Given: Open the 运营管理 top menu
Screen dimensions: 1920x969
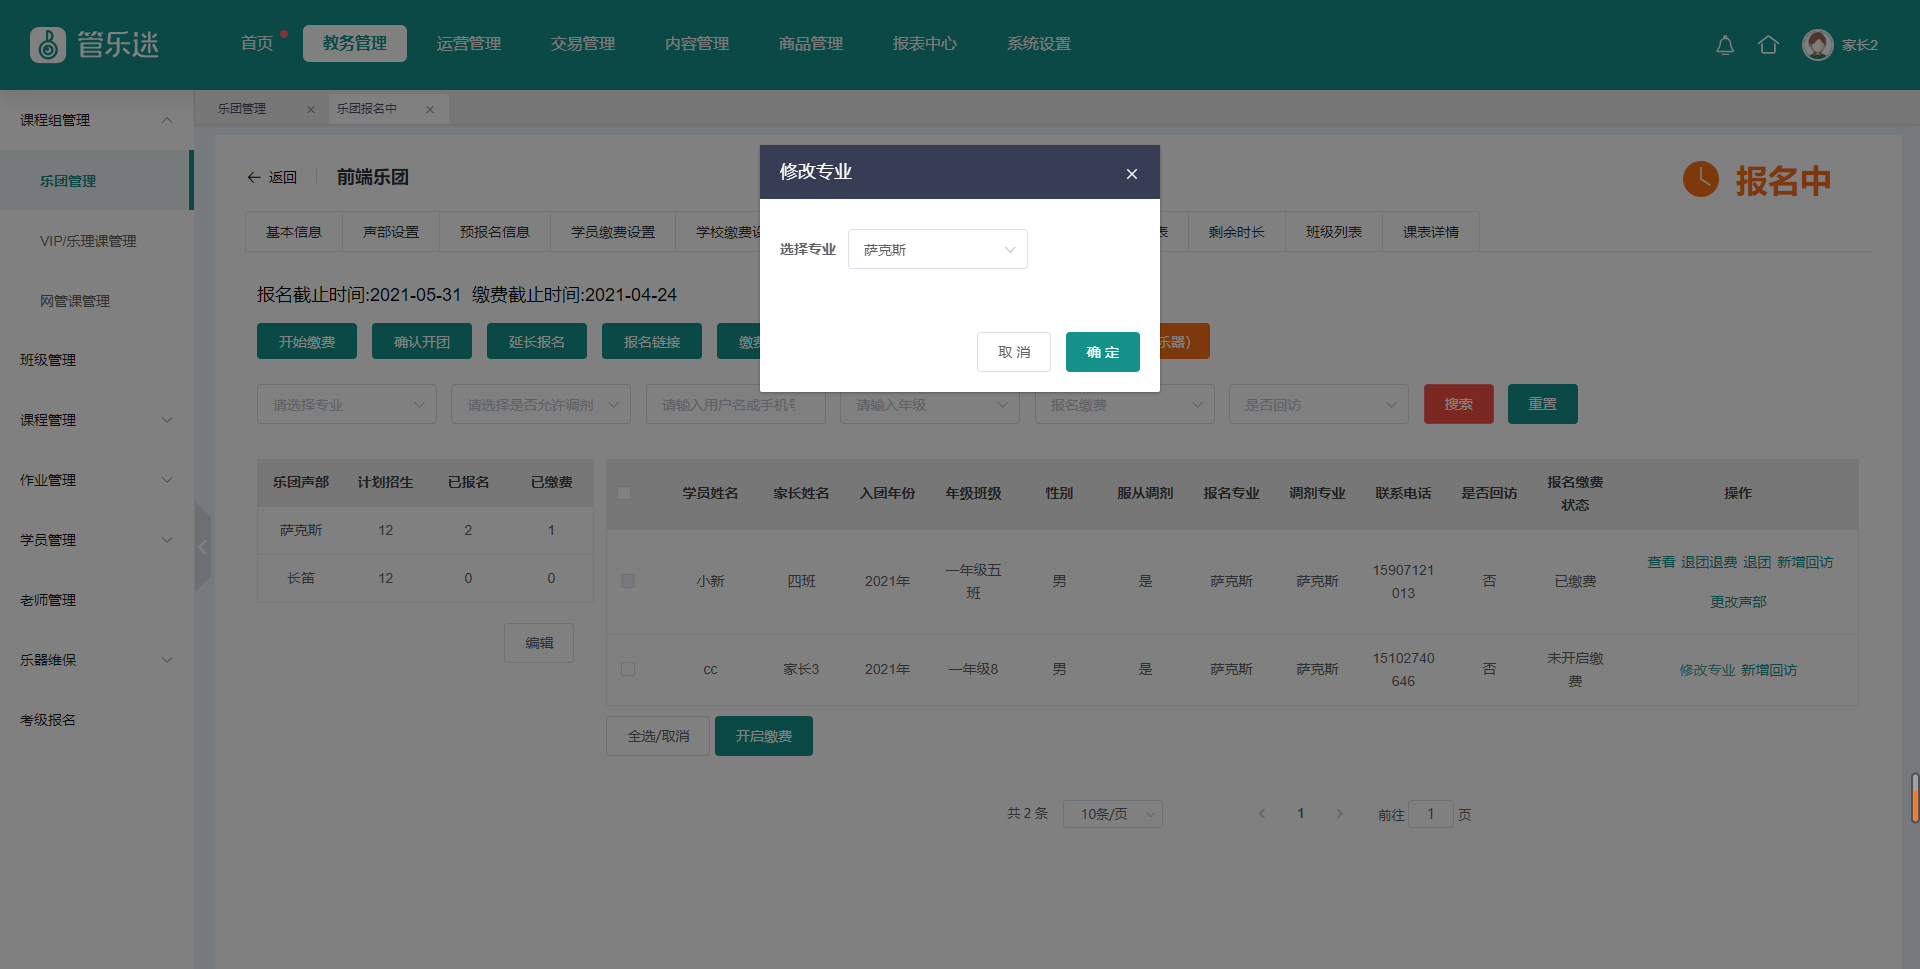Looking at the screenshot, I should tap(468, 44).
